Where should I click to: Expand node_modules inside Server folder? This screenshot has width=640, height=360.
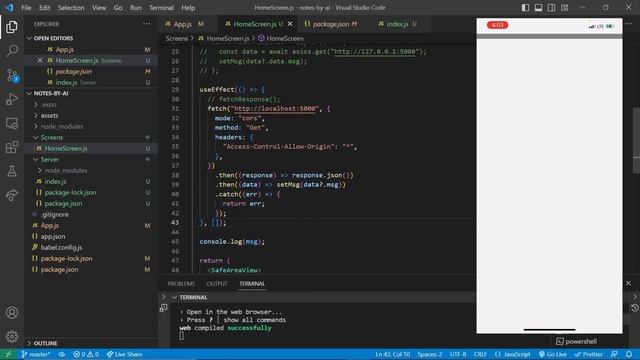tap(40, 171)
